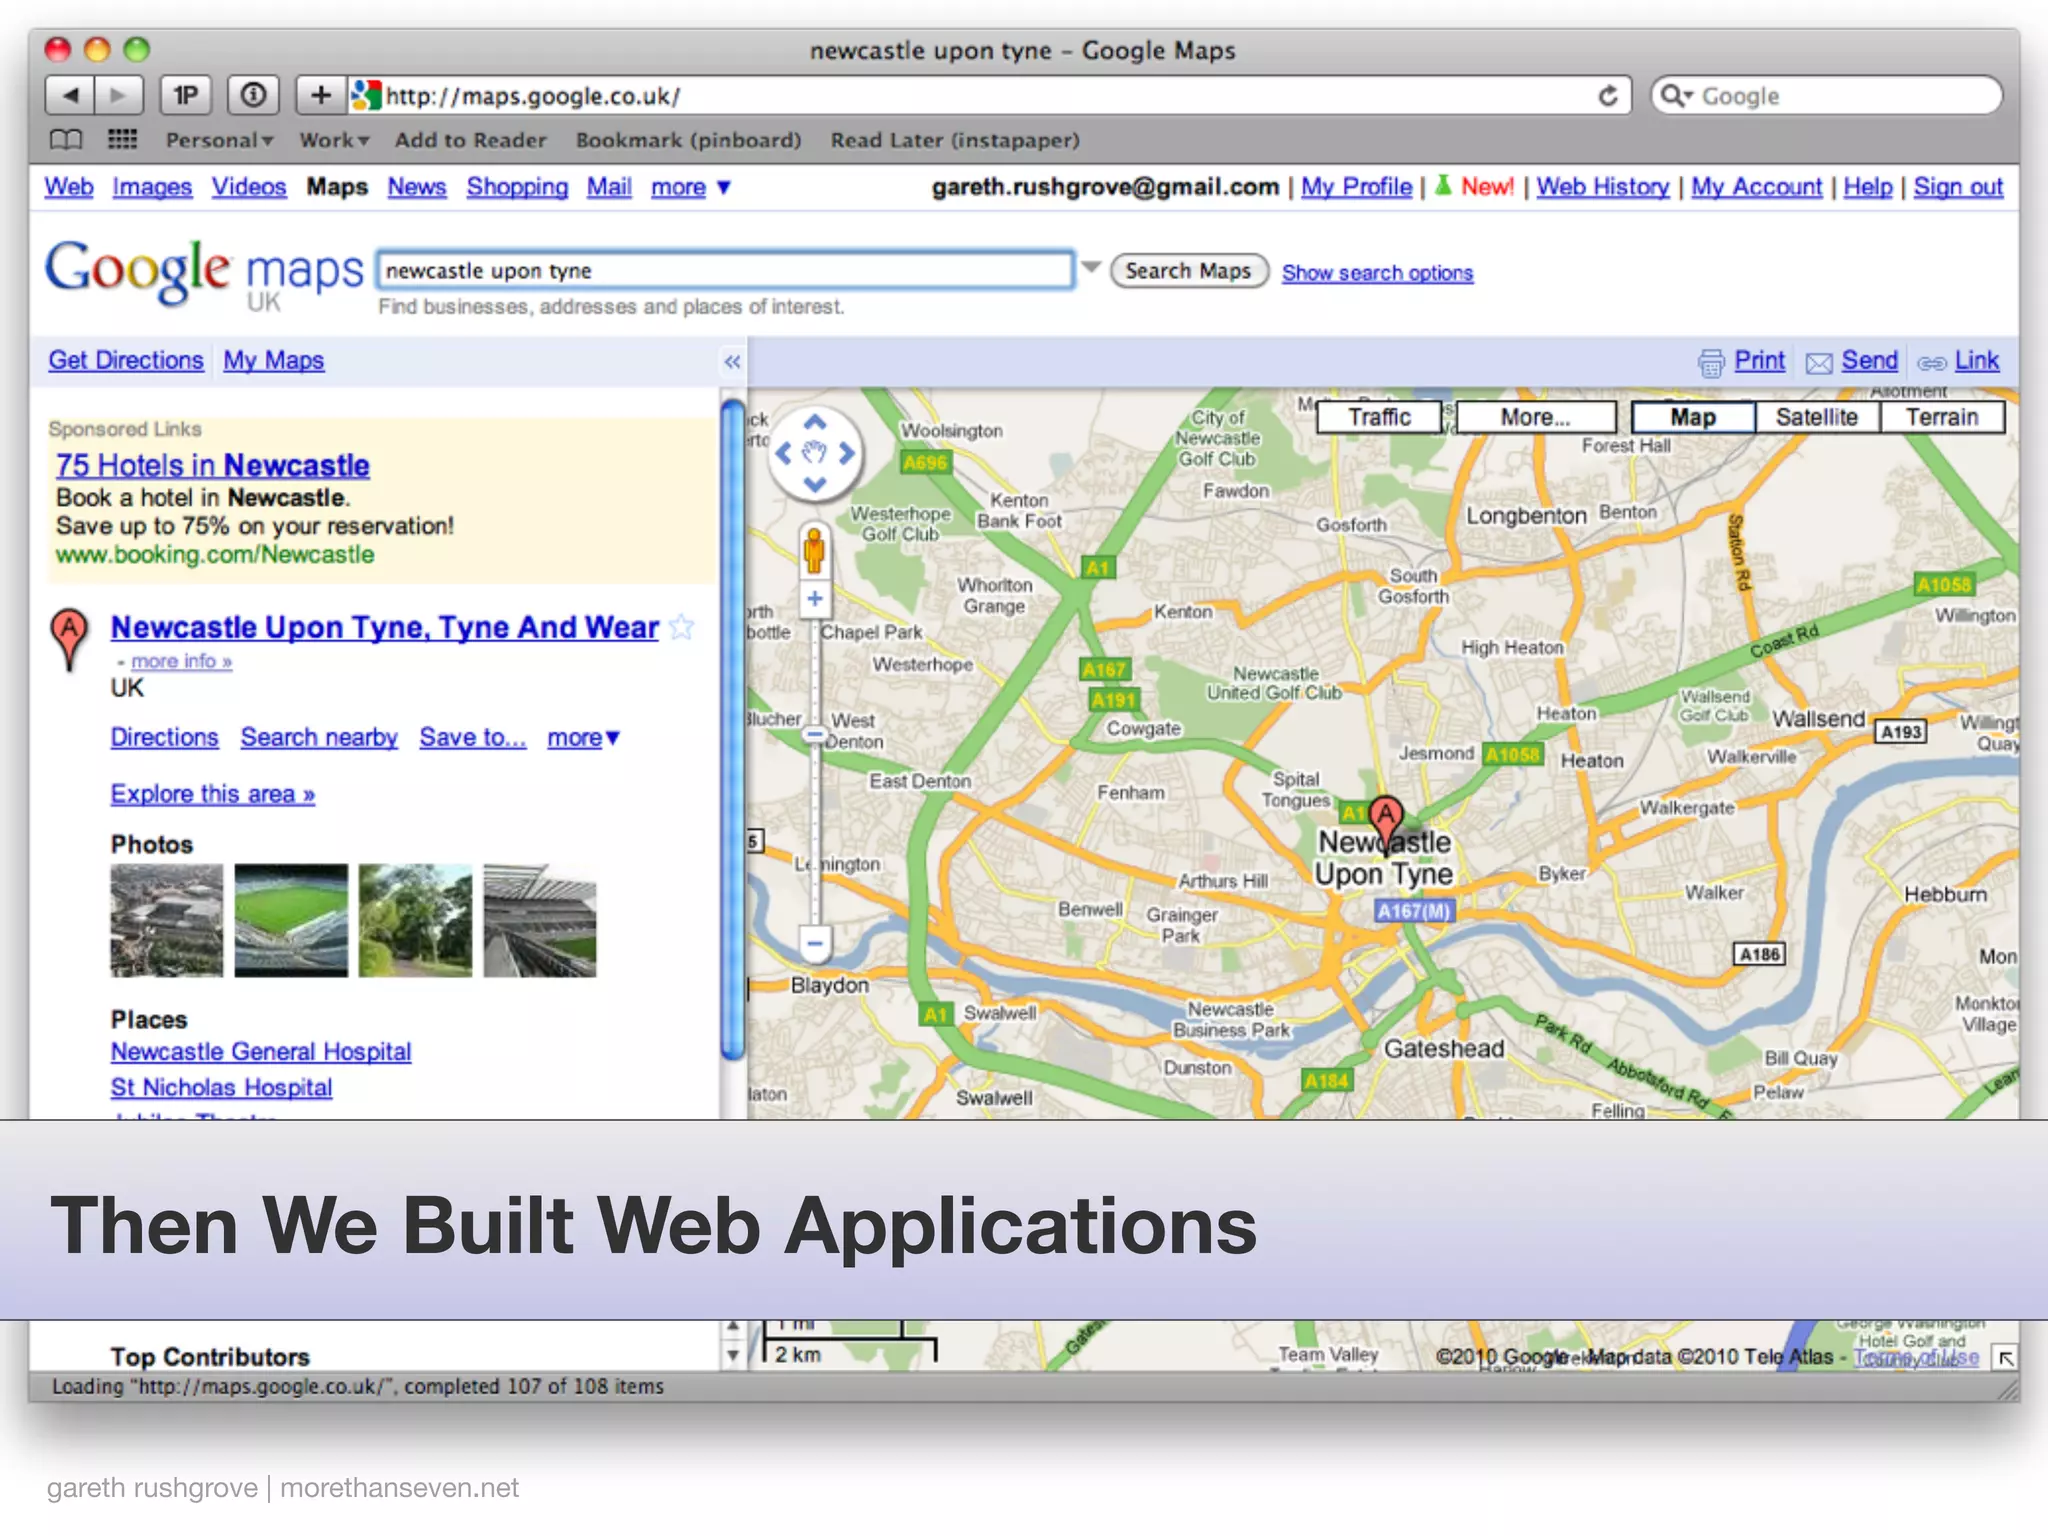Add bookmark with the plus button
Screen dimensions: 2048x1536
[x=320, y=96]
